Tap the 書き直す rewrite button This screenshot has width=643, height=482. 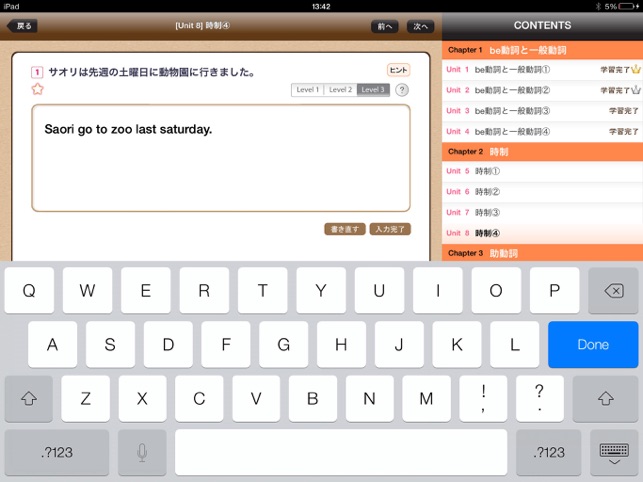point(344,229)
